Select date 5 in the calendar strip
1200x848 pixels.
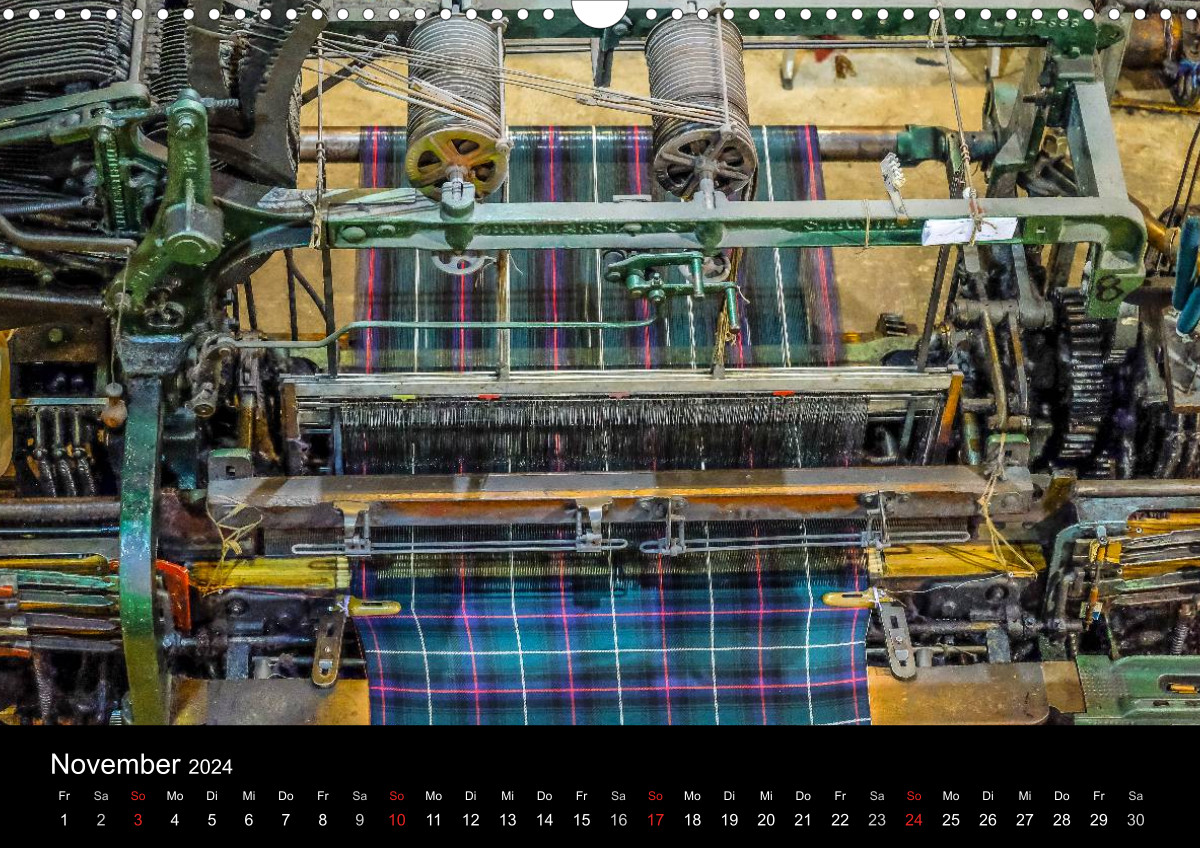click(x=212, y=820)
